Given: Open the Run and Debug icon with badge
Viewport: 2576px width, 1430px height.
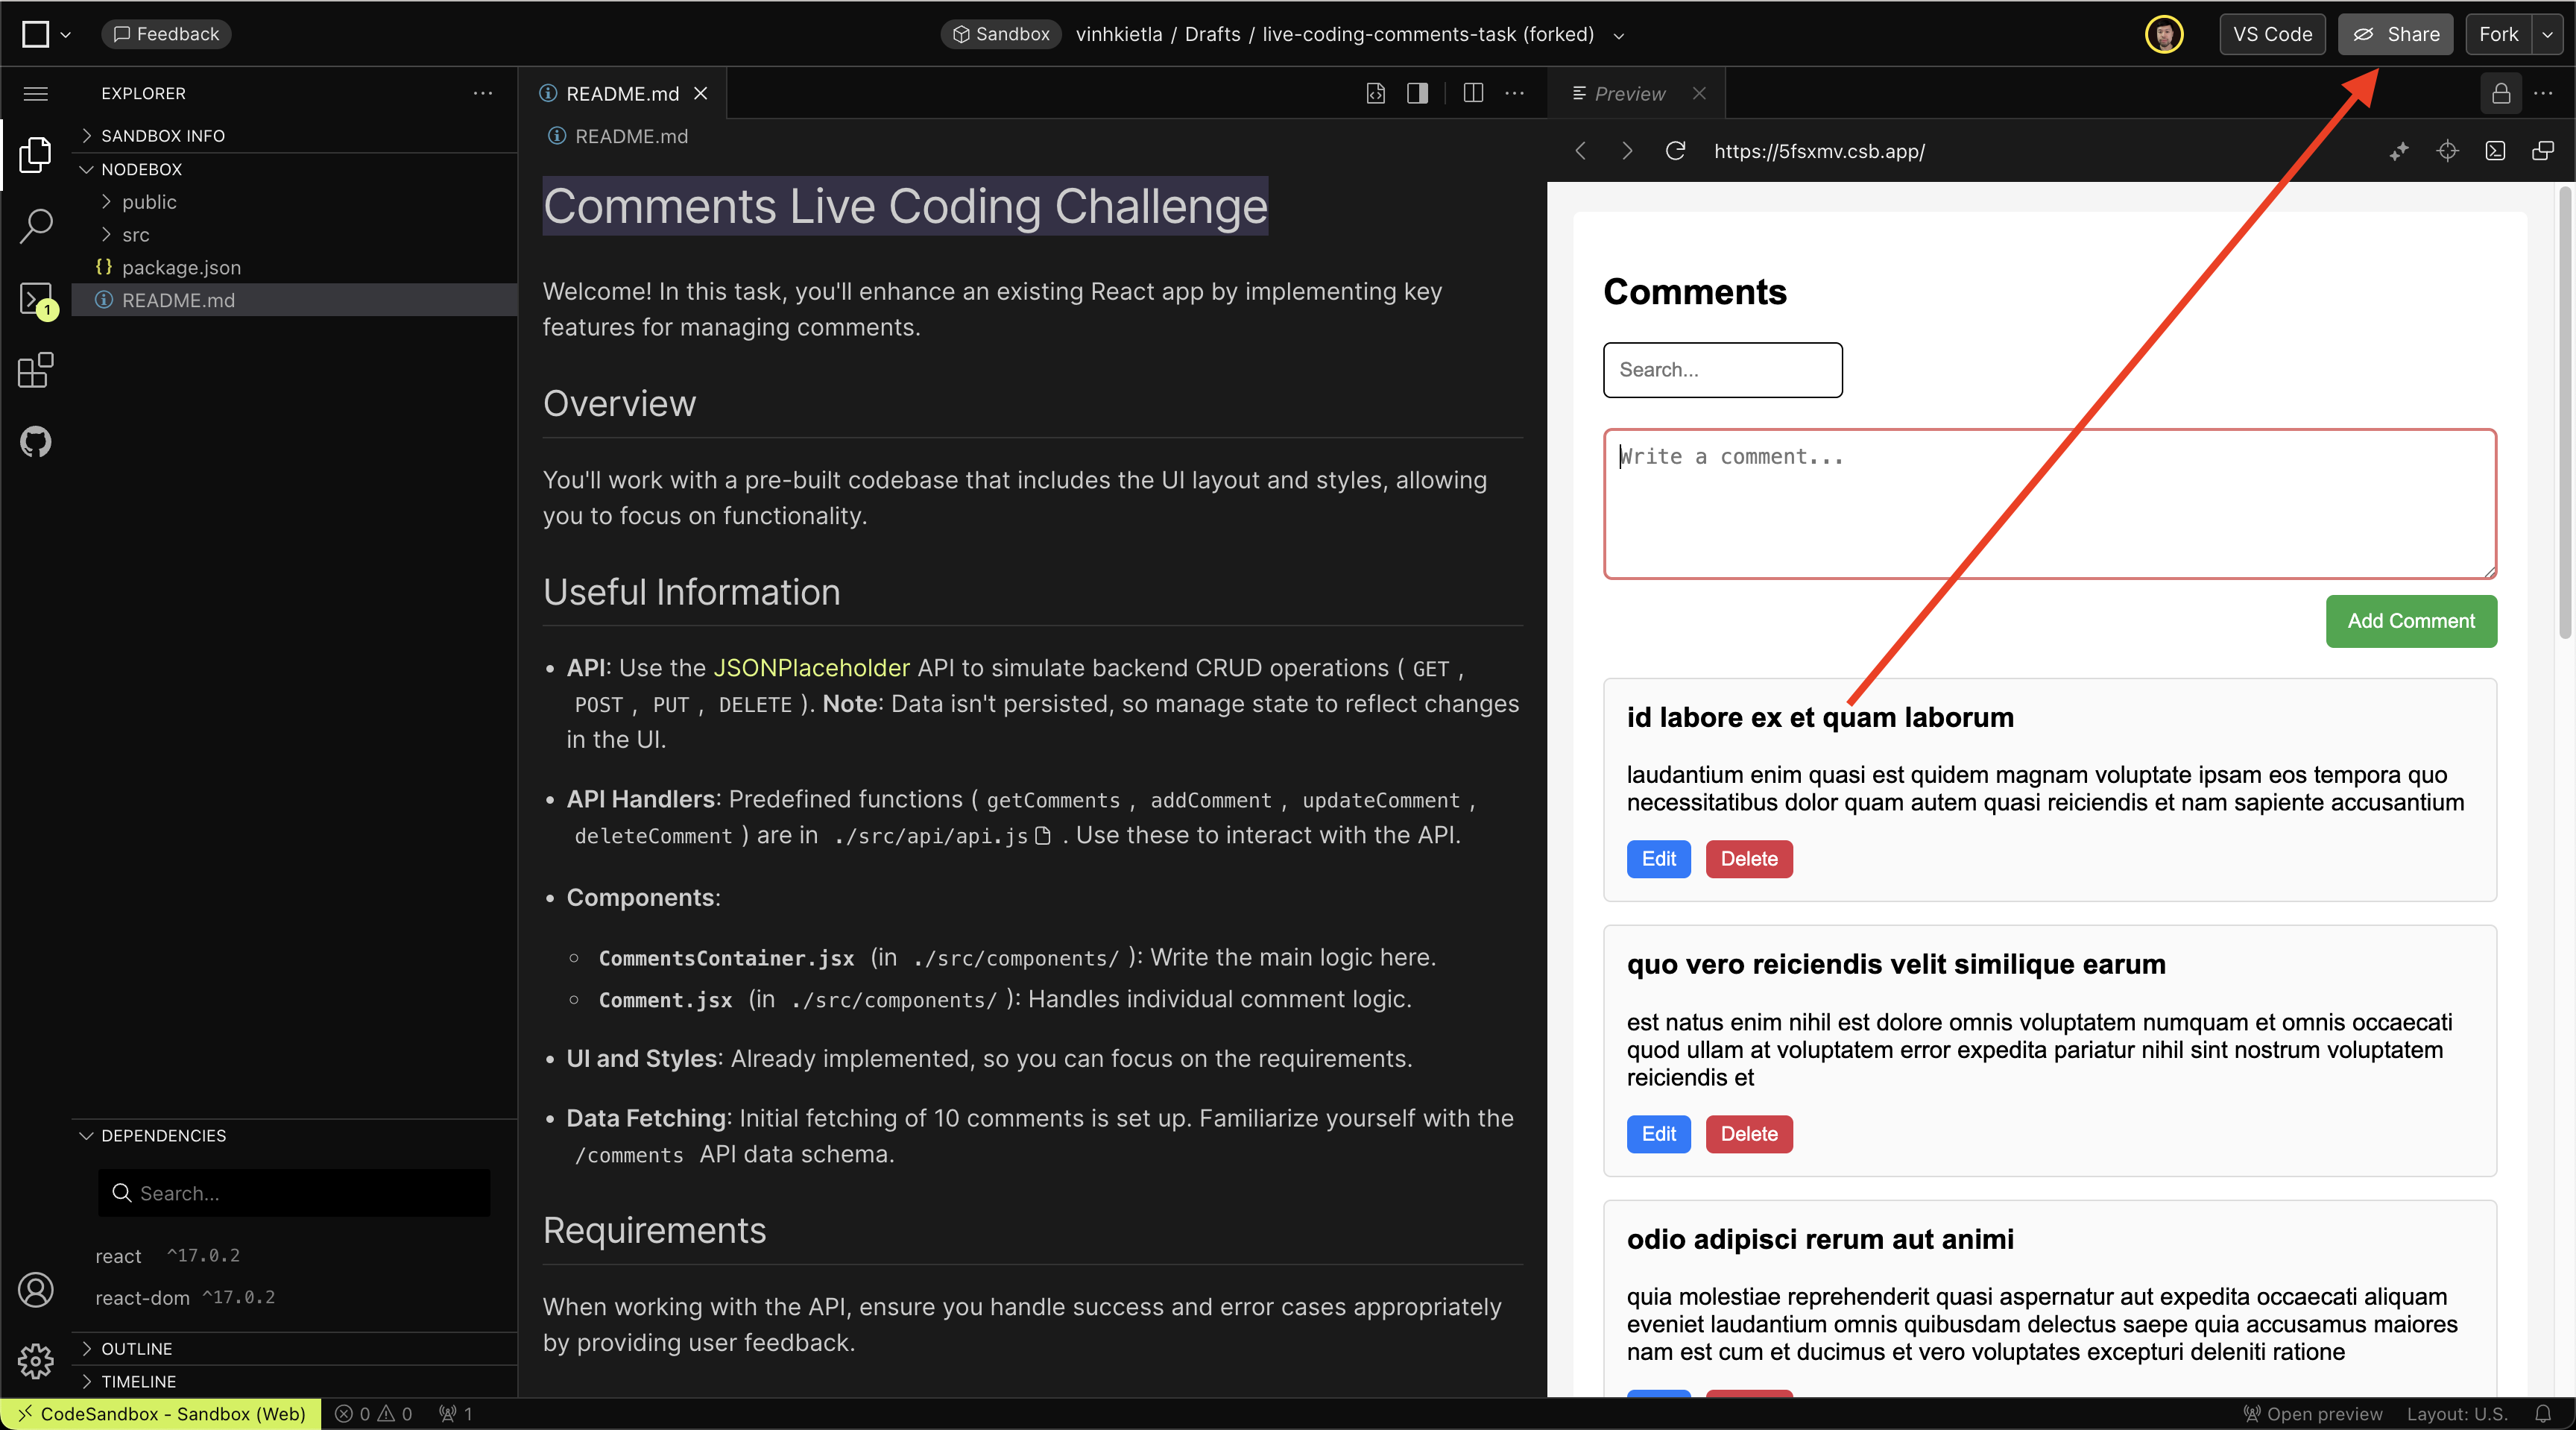Looking at the screenshot, I should point(36,298).
